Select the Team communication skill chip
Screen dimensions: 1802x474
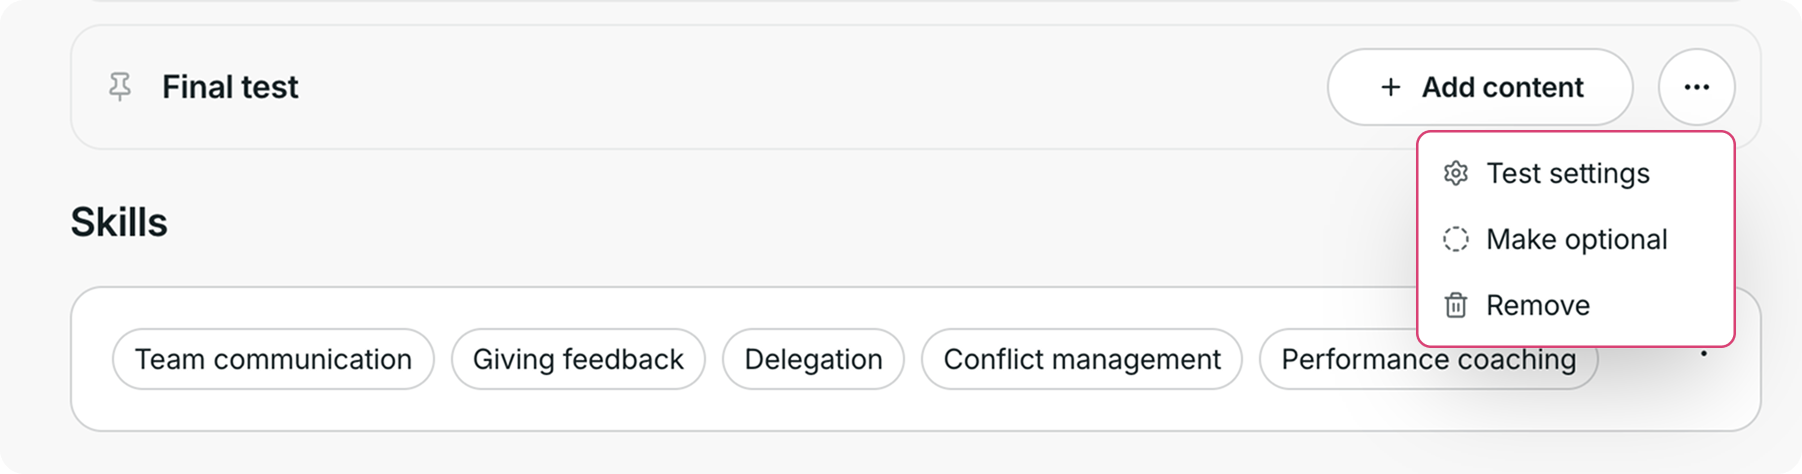click(x=273, y=359)
